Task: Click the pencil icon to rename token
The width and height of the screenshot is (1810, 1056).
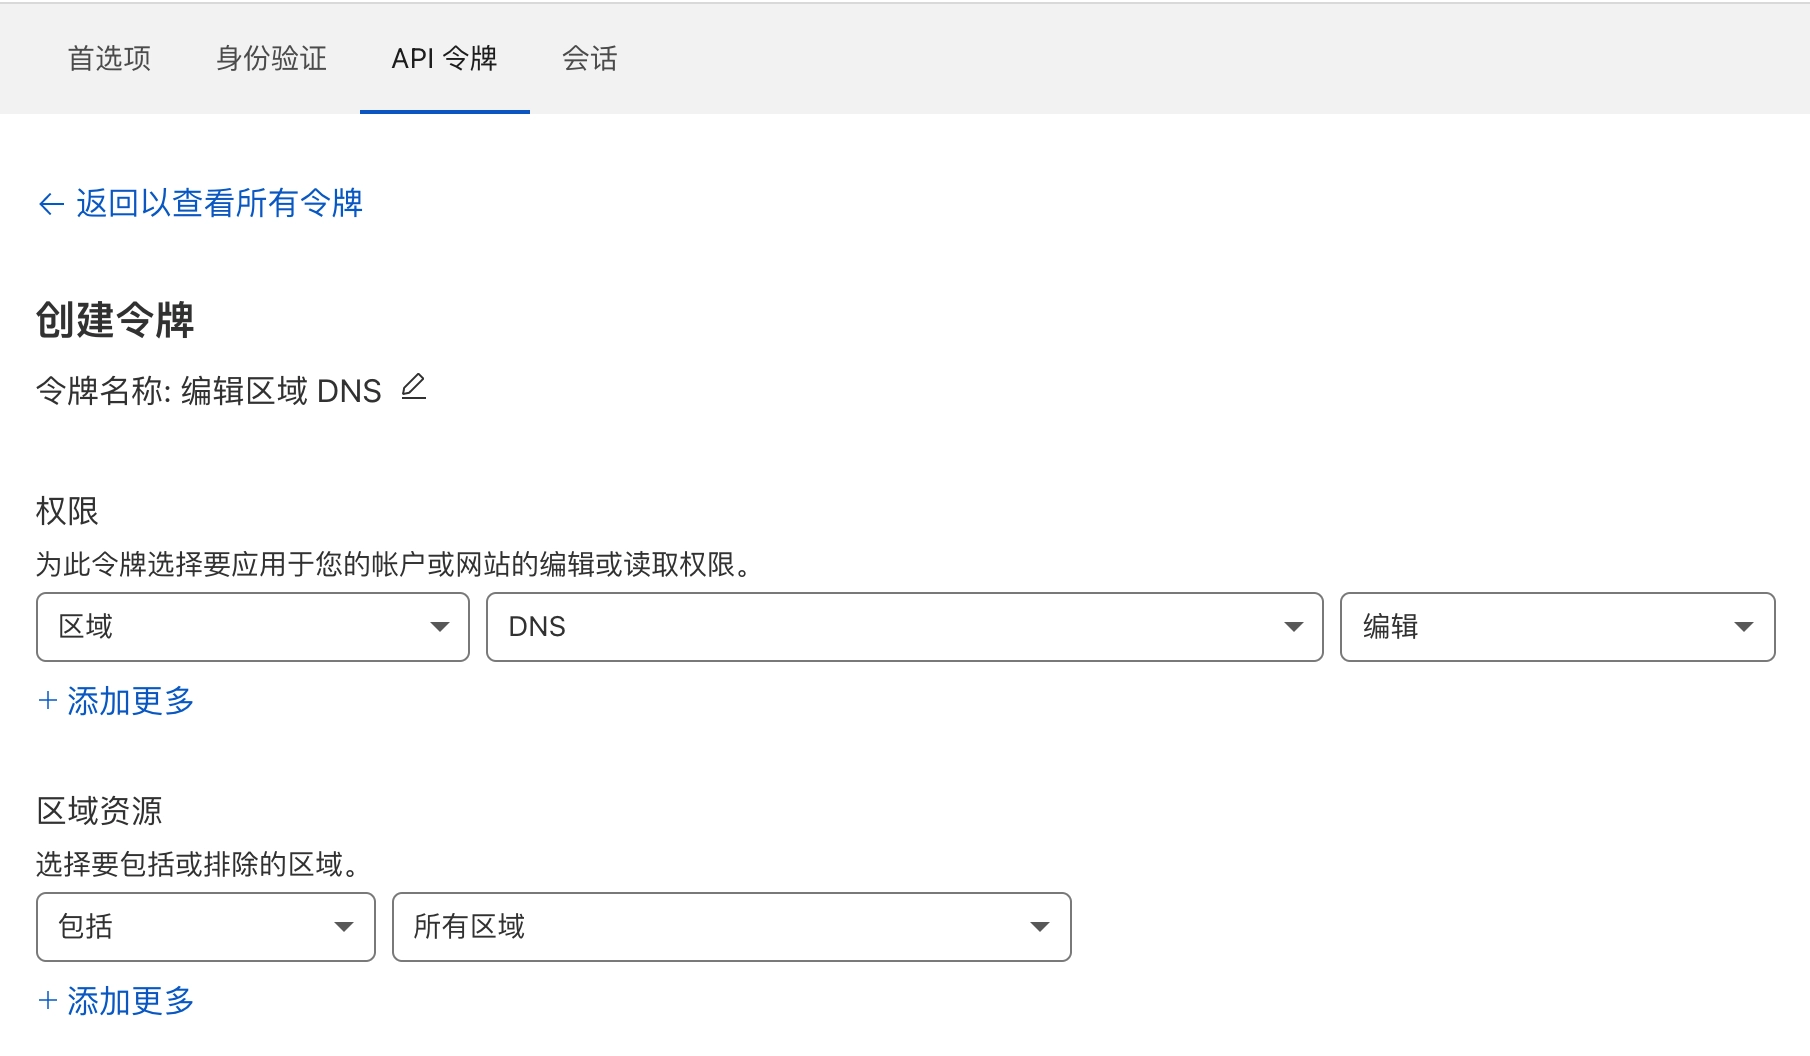Action: coord(414,388)
